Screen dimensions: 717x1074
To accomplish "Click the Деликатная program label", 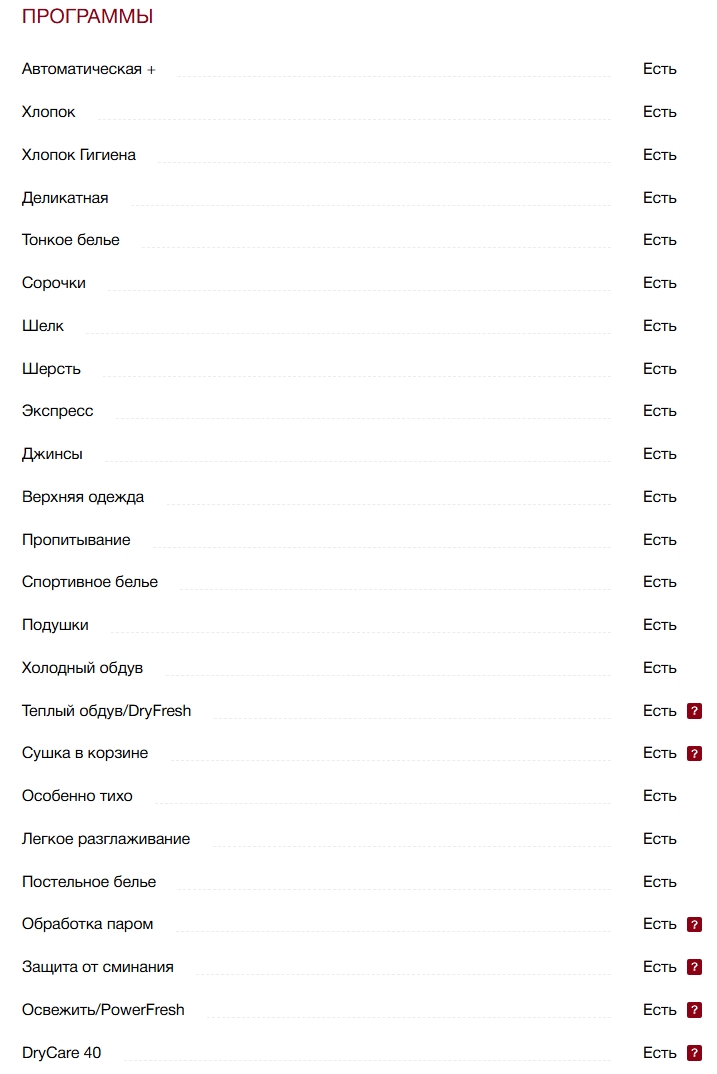I will point(65,198).
